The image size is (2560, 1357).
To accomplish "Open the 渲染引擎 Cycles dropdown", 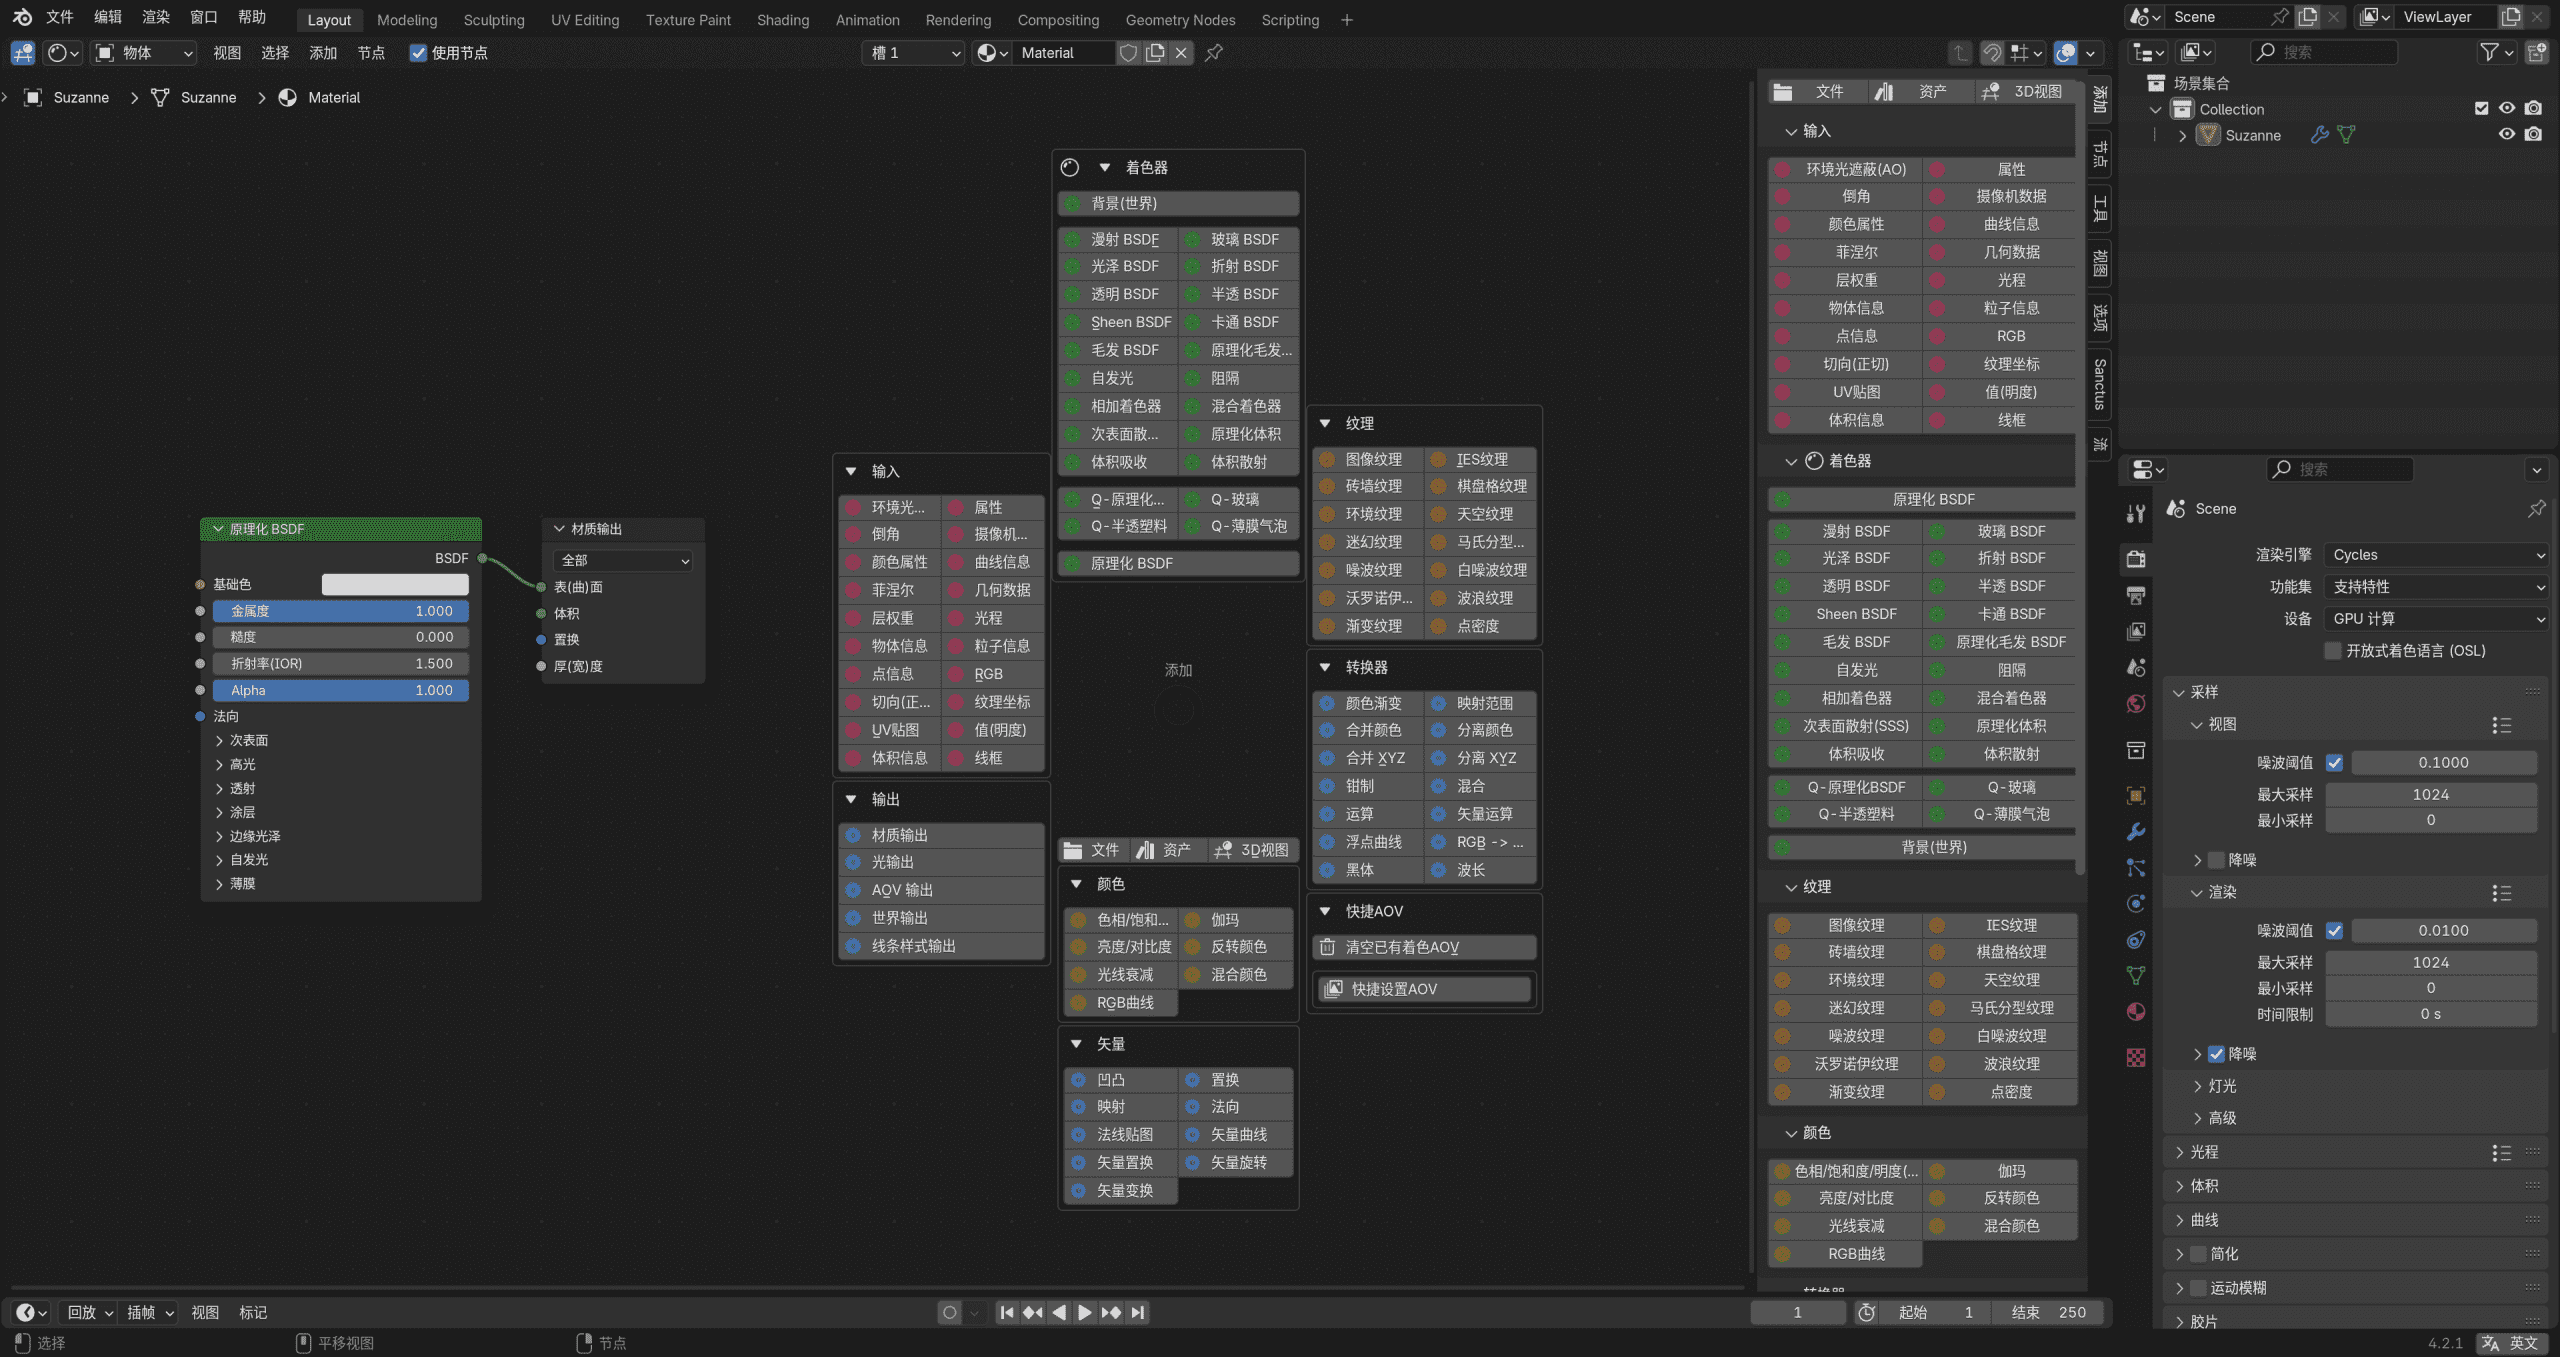I will [2436, 555].
